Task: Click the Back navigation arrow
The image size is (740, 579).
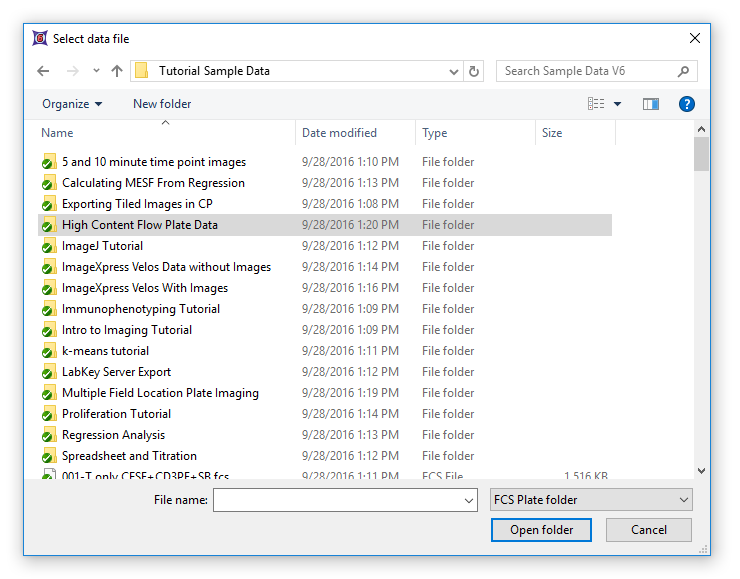Action: tap(43, 71)
